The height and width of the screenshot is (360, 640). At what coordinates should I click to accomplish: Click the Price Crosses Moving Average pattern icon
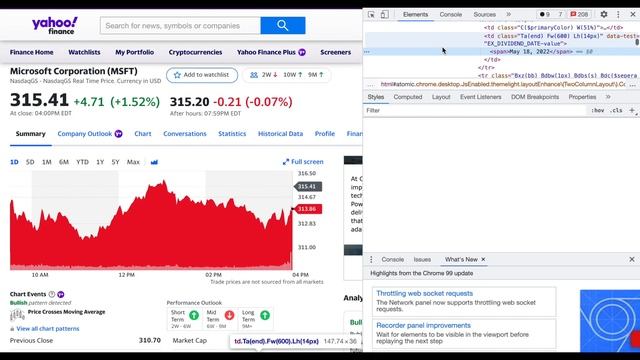pos(17,316)
